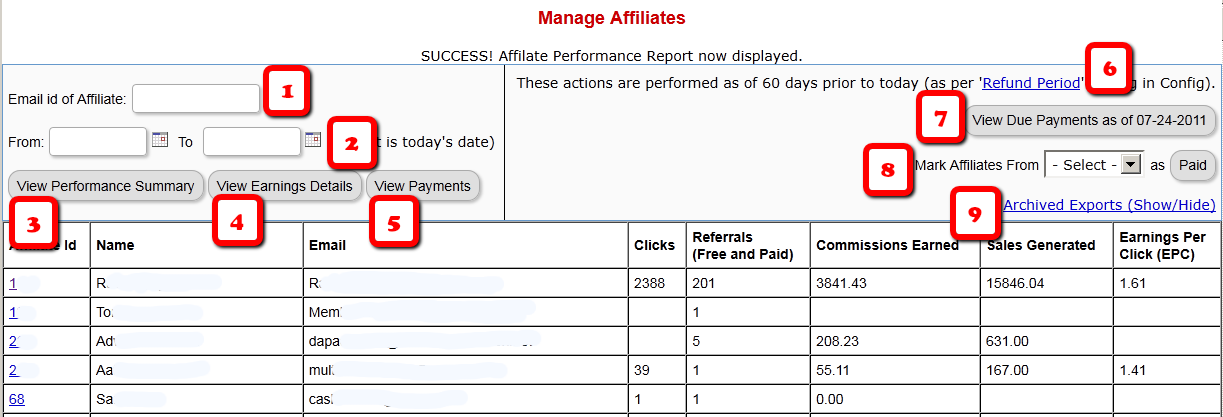Click the View Payments button

(422, 186)
